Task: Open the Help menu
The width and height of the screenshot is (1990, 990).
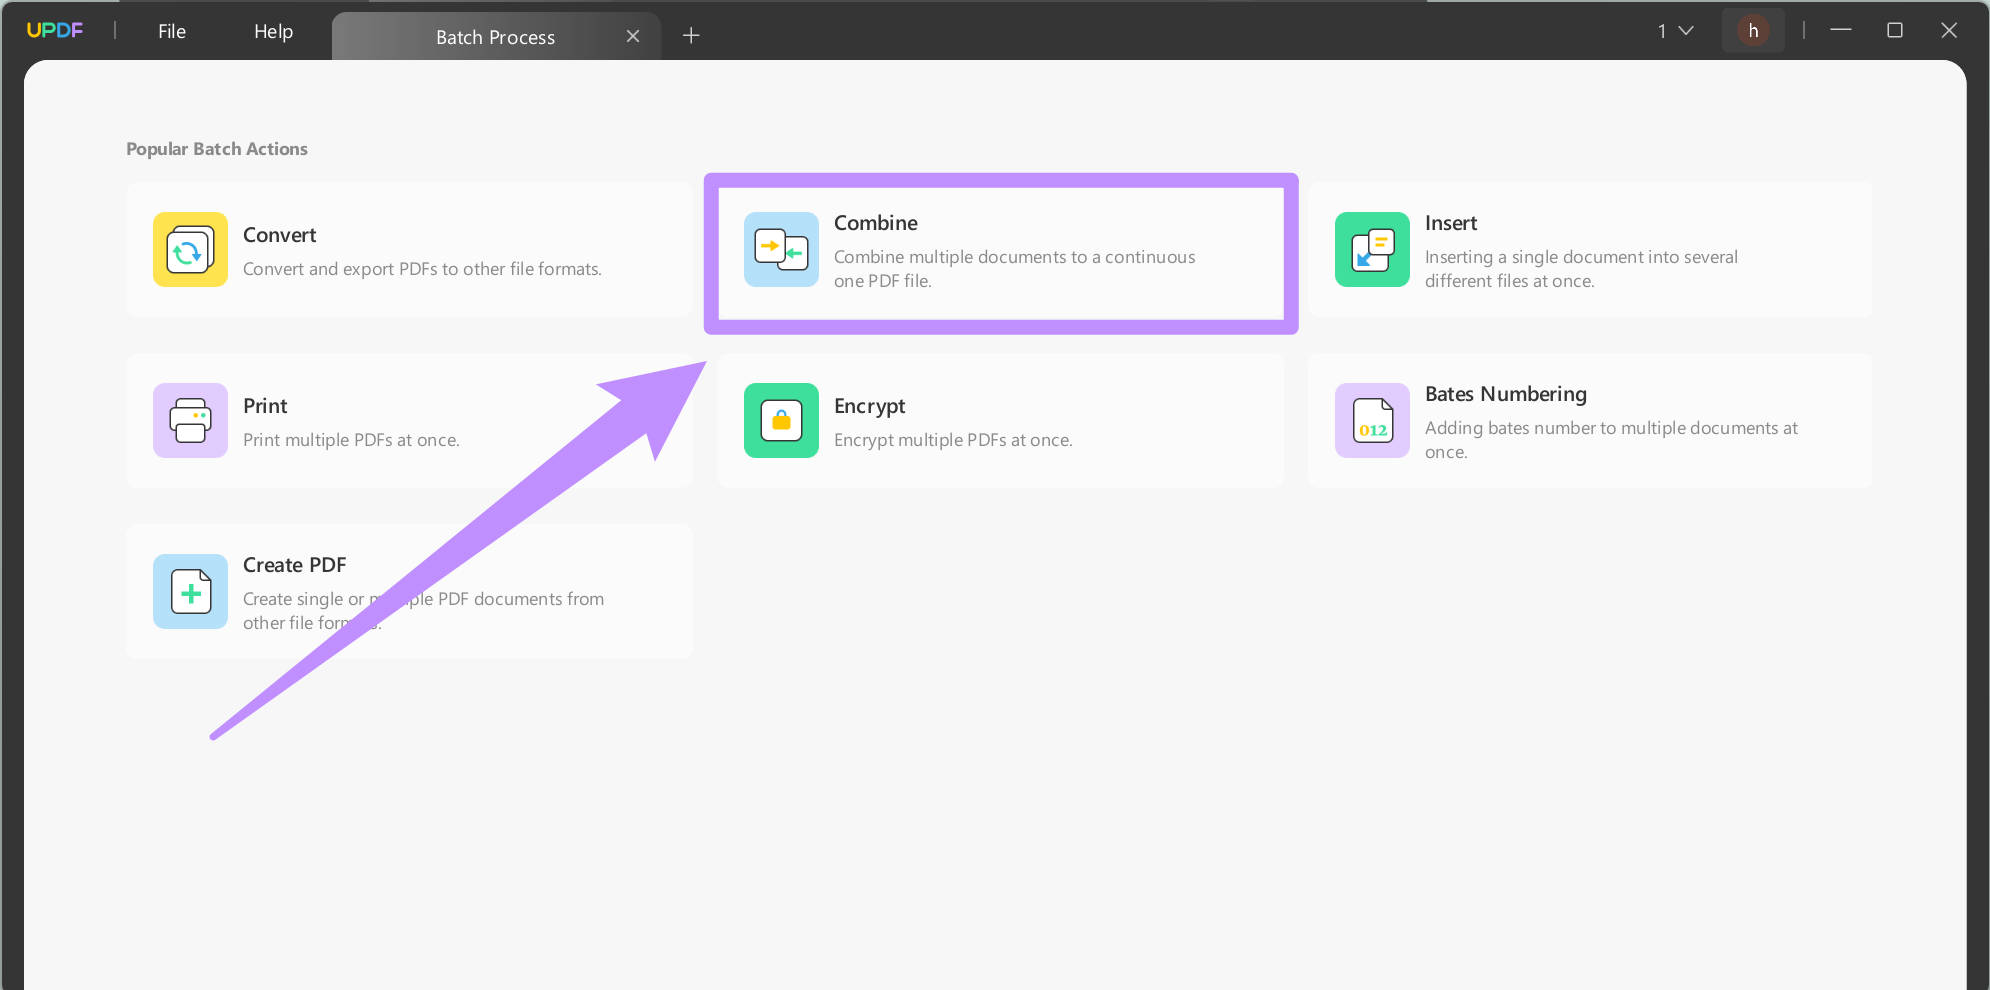Action: (x=273, y=32)
